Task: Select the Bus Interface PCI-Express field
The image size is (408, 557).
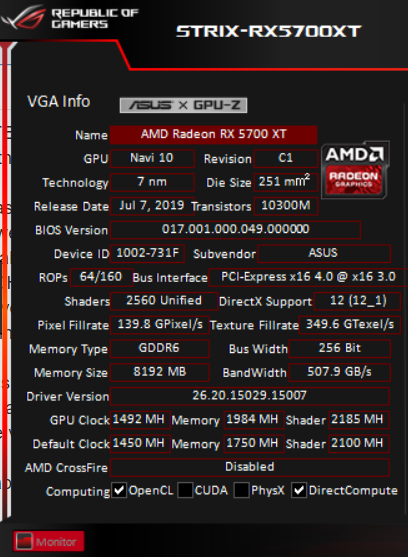Action: point(308,277)
